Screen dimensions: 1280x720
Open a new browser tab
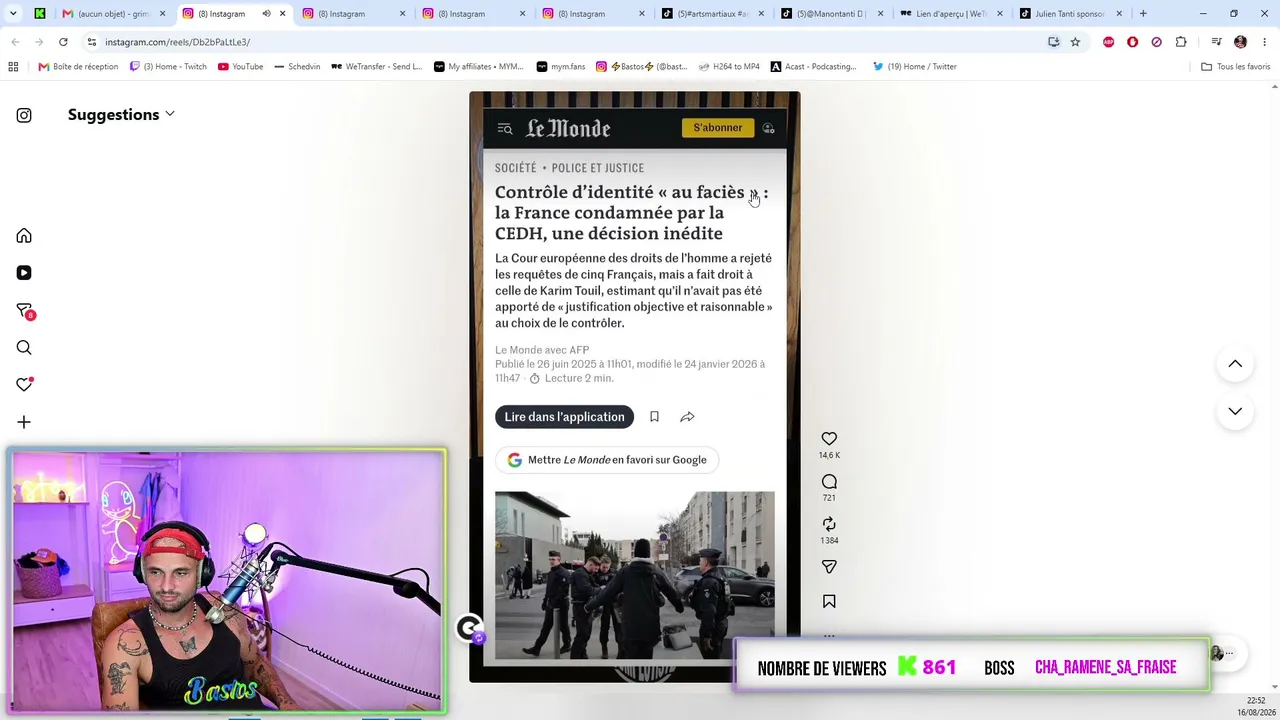point(1143,14)
